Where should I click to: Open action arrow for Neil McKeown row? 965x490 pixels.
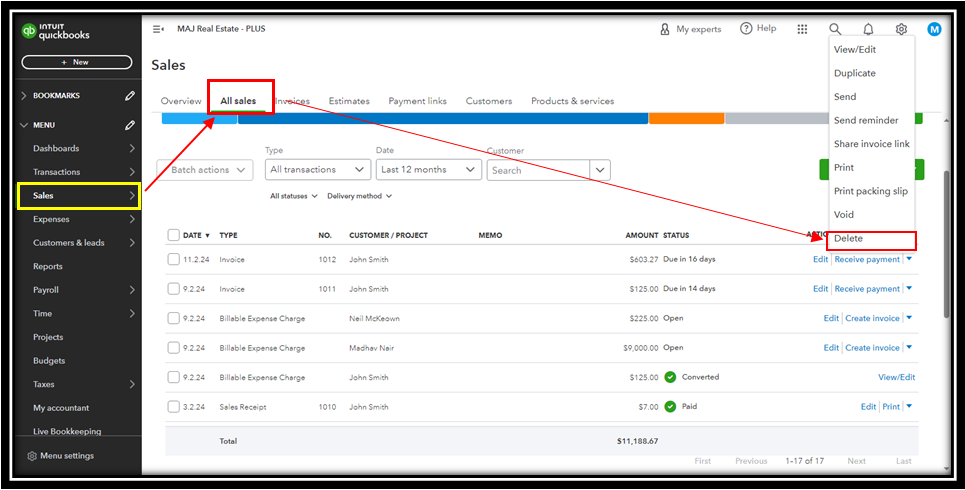(909, 318)
